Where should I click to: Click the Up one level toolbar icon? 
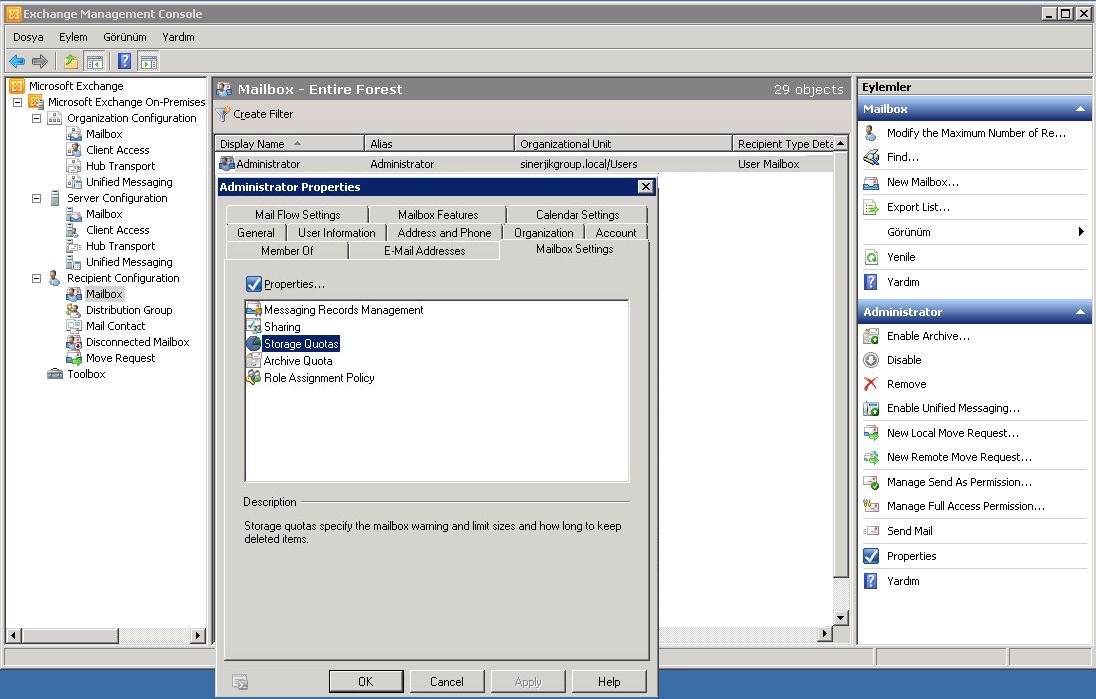click(71, 62)
